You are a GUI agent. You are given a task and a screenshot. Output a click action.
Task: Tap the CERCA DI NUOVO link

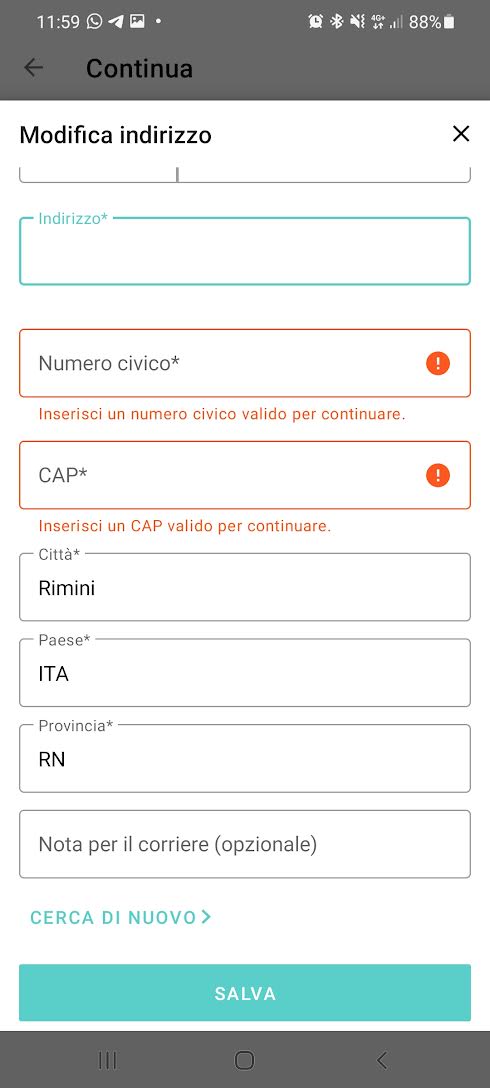pyautogui.click(x=120, y=917)
